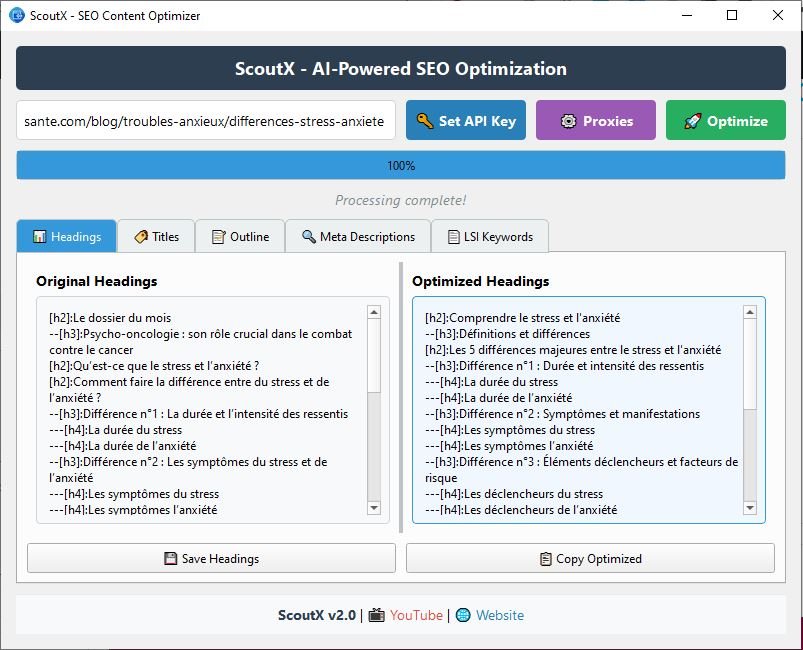Screen dimensions: 803x650
Task: Click the 100% progress bar
Action: 401,165
